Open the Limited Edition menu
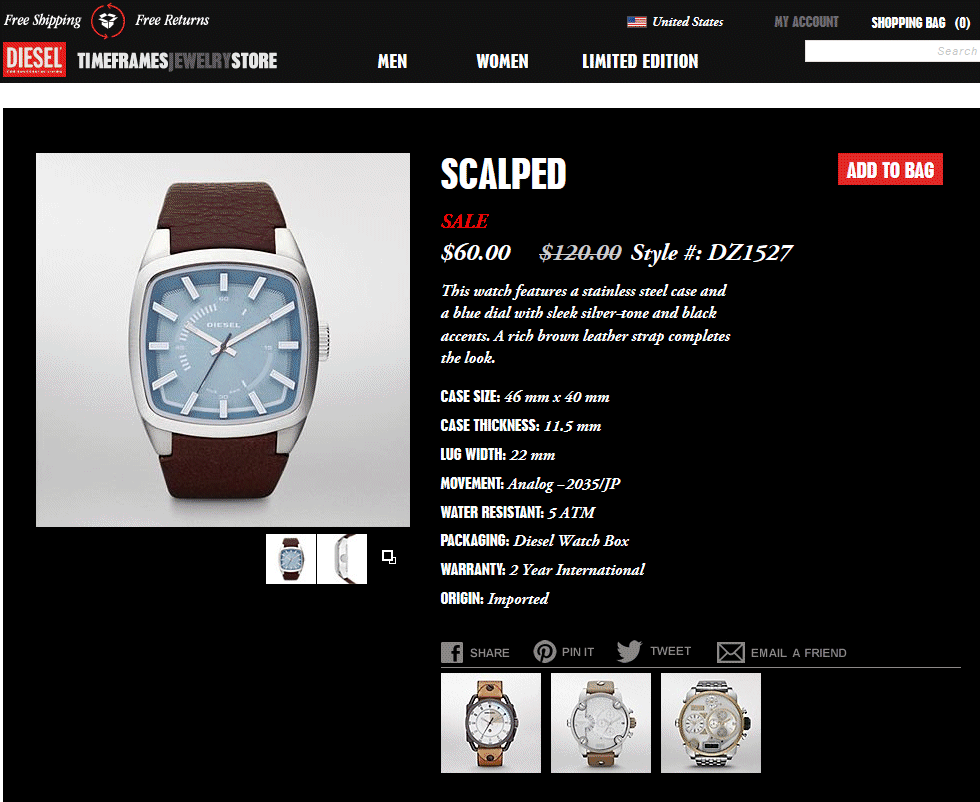Screen dimensions: 980x802 [640, 61]
